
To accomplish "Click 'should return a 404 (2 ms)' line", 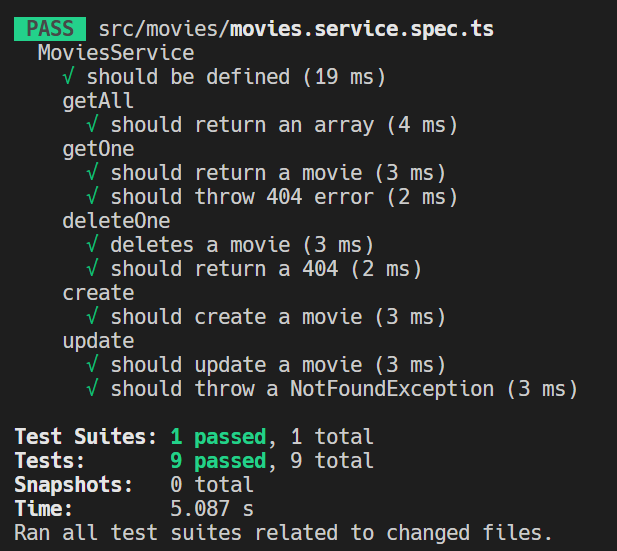I will (266, 269).
